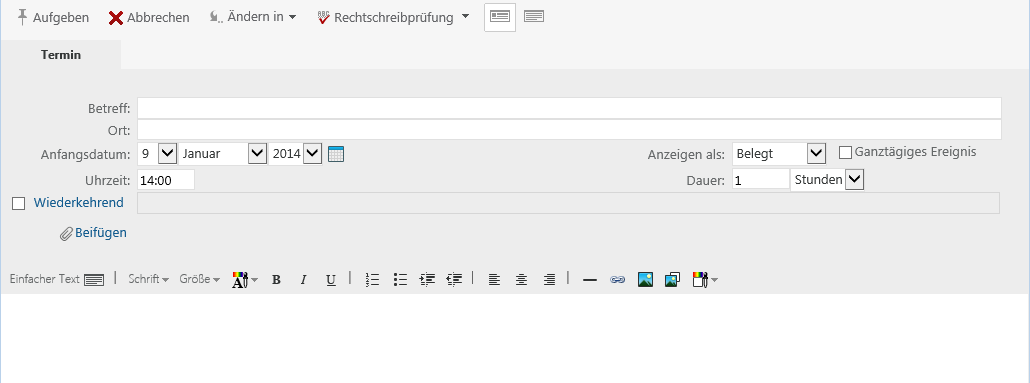Switch to Einfacher Text mode
This screenshot has height=383, width=1030.
pyautogui.click(x=56, y=279)
